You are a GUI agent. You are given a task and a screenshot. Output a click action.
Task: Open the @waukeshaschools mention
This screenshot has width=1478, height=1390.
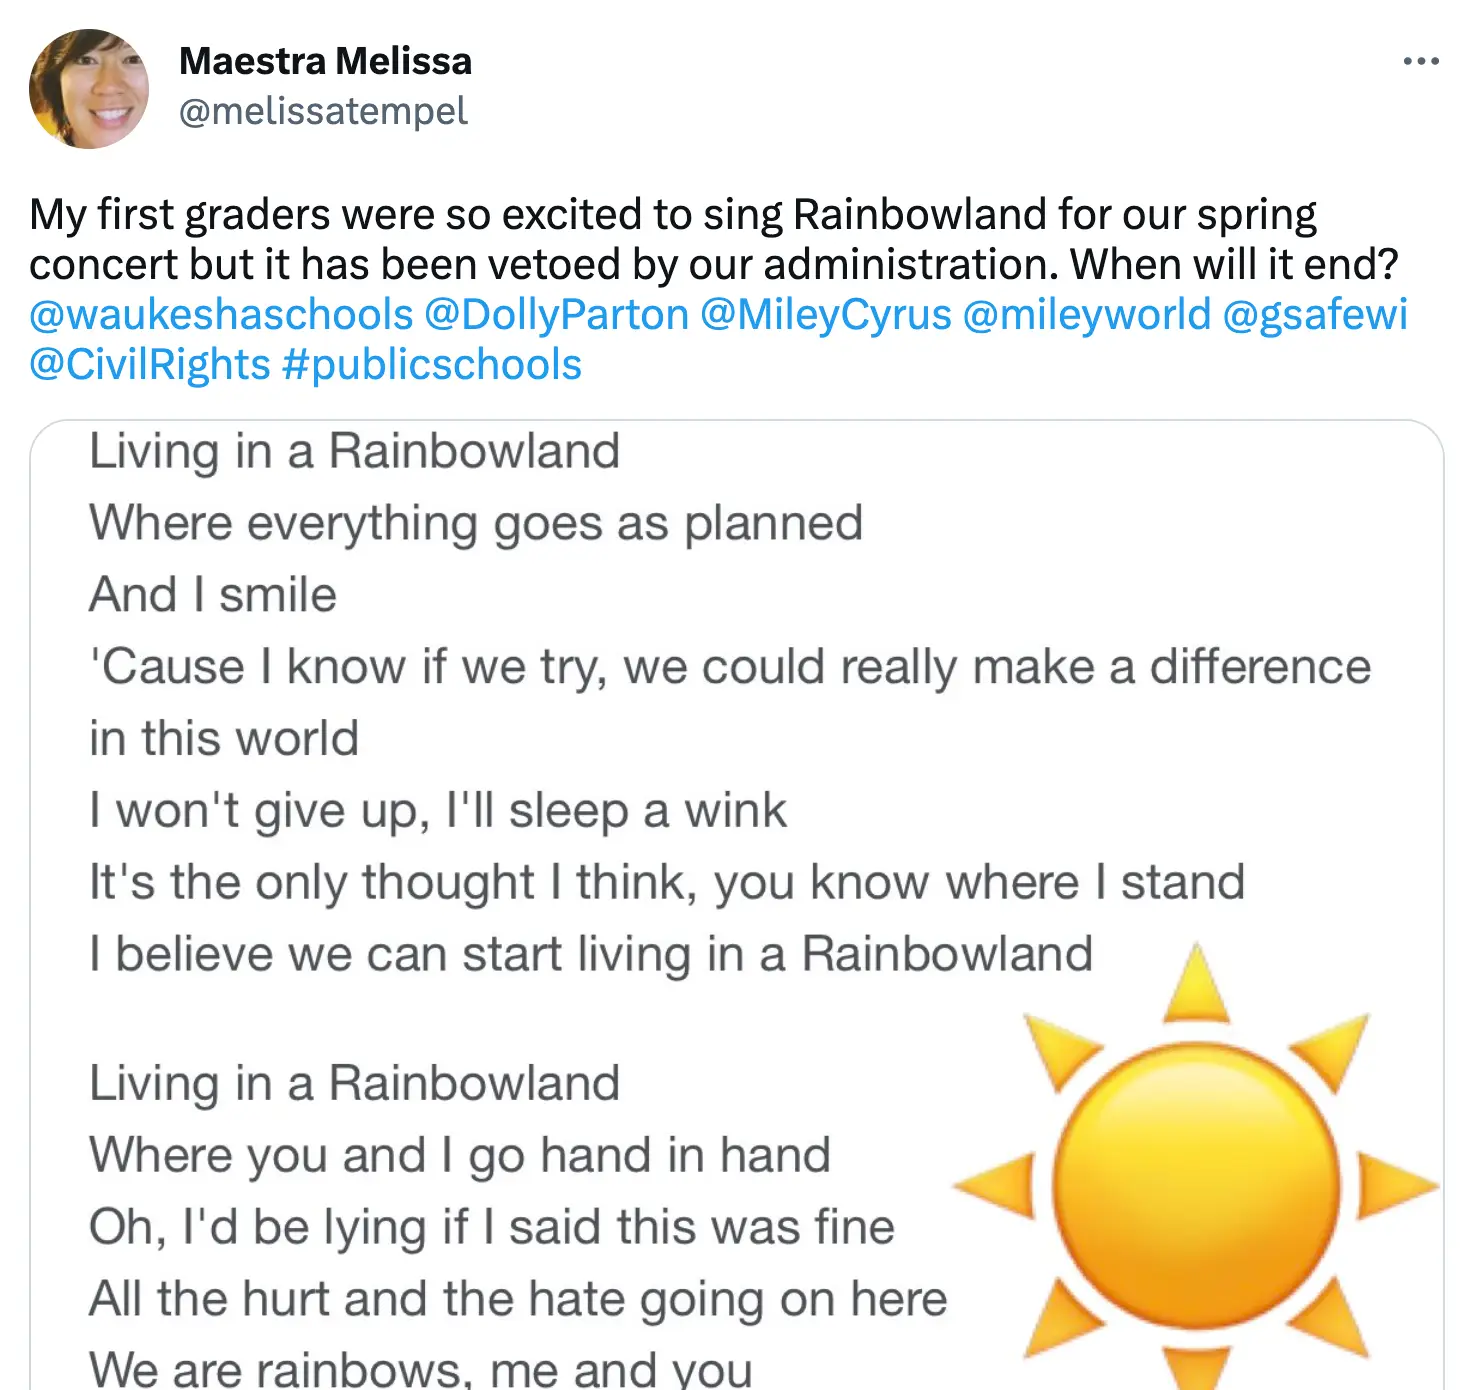pyautogui.click(x=221, y=315)
